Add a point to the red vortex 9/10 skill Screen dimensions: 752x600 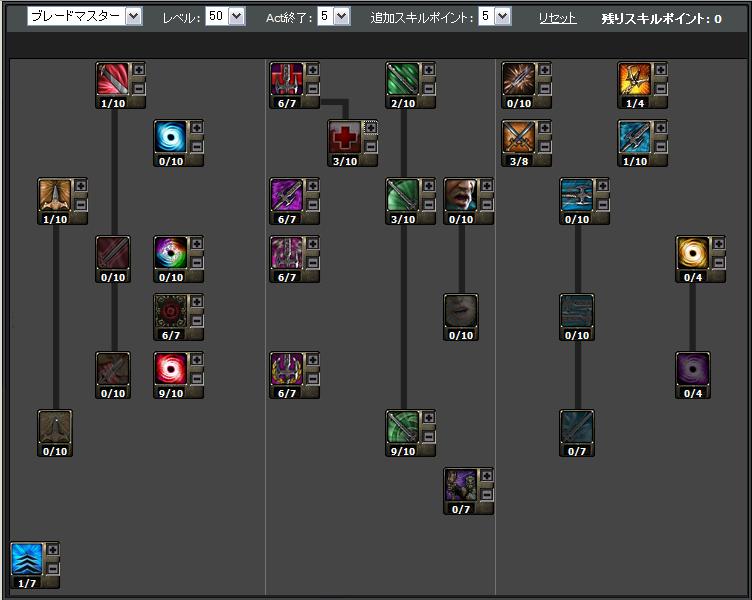click(x=197, y=360)
